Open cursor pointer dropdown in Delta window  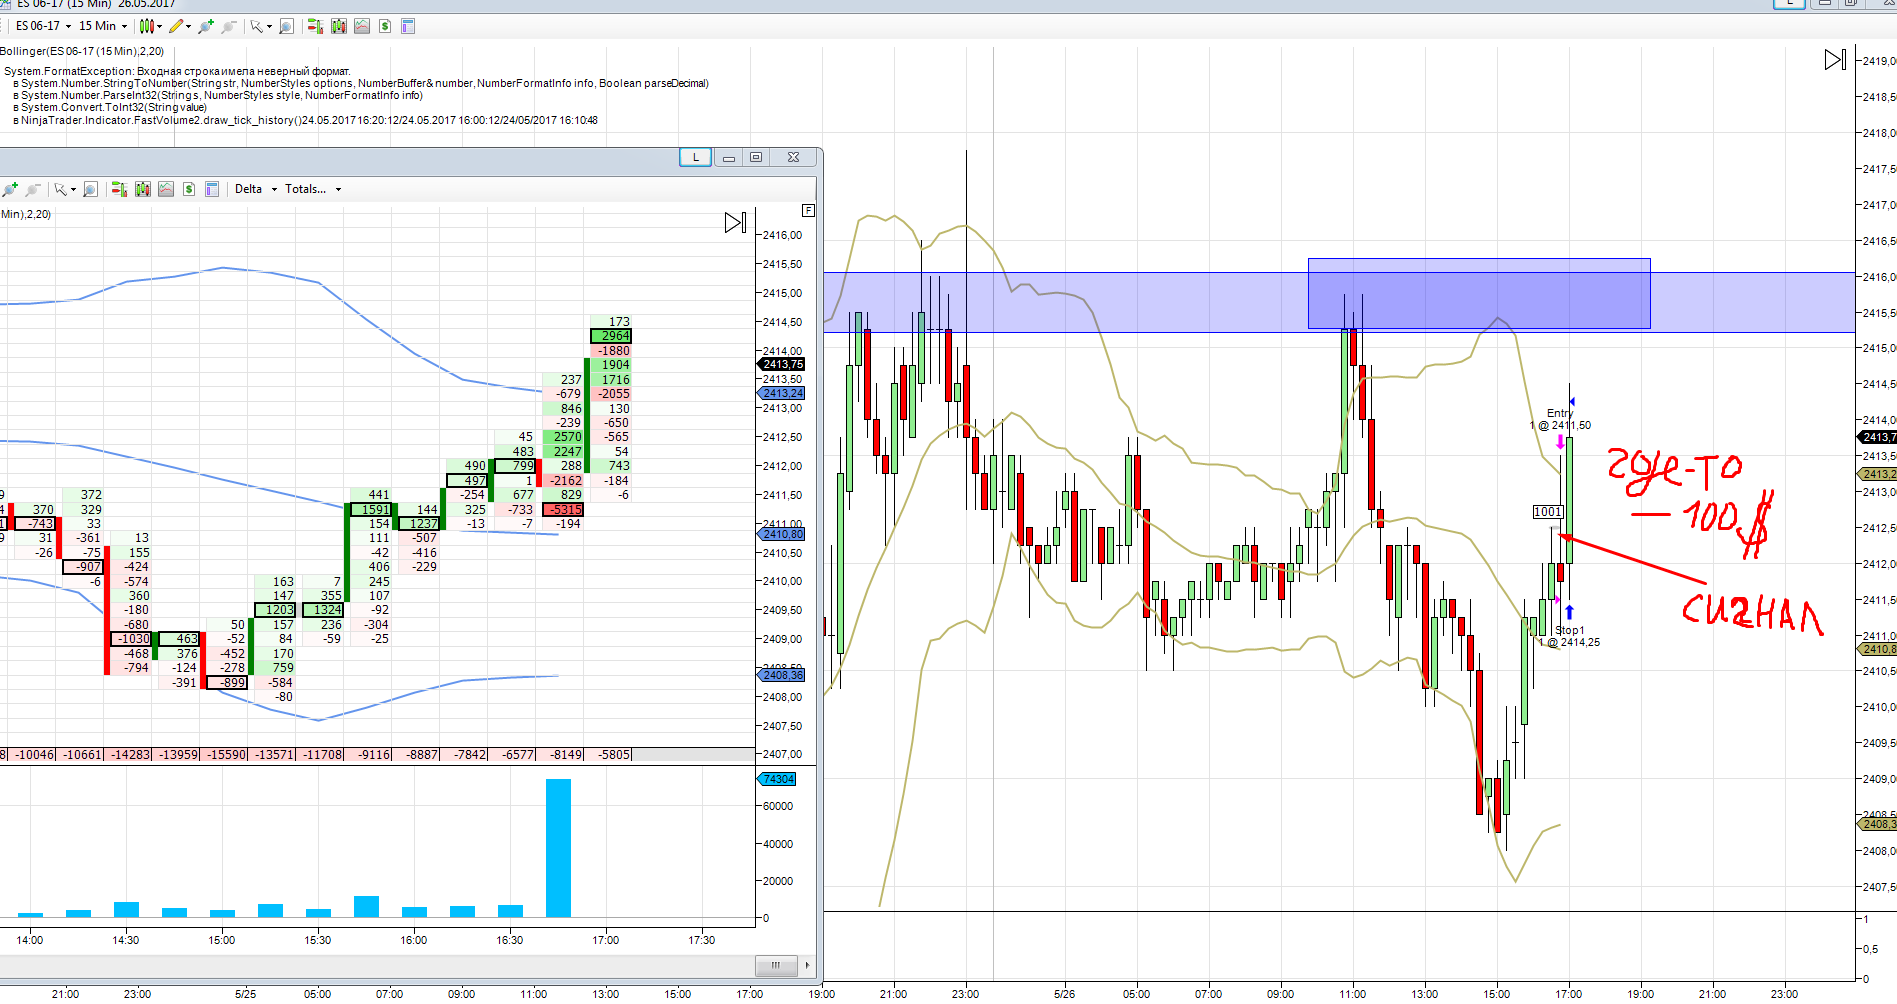click(x=65, y=189)
